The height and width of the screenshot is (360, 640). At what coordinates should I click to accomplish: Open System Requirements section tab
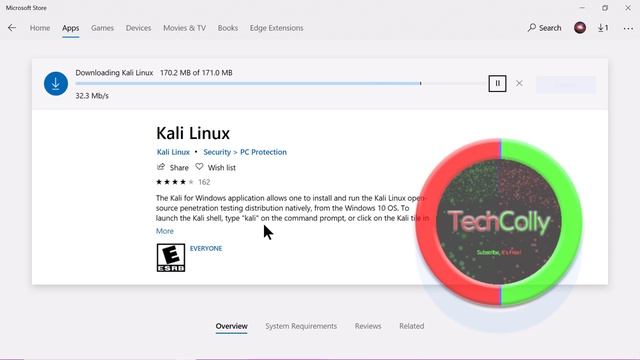coord(301,326)
